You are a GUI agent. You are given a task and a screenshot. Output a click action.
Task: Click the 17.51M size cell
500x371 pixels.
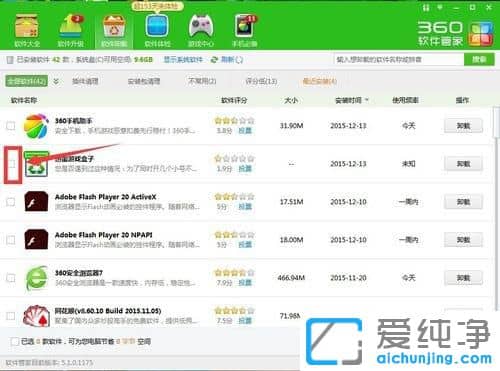point(291,202)
